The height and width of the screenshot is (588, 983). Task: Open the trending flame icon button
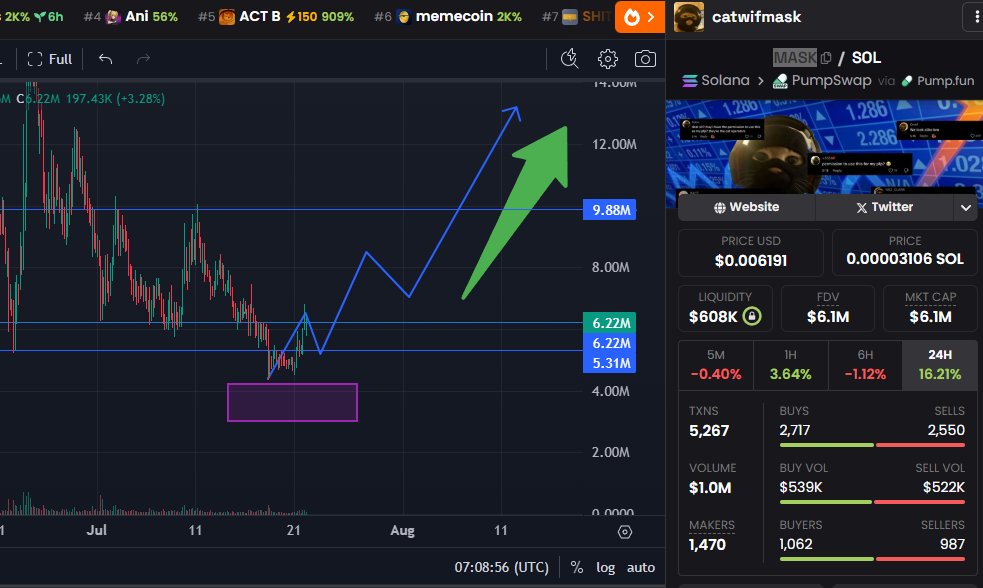coord(639,17)
